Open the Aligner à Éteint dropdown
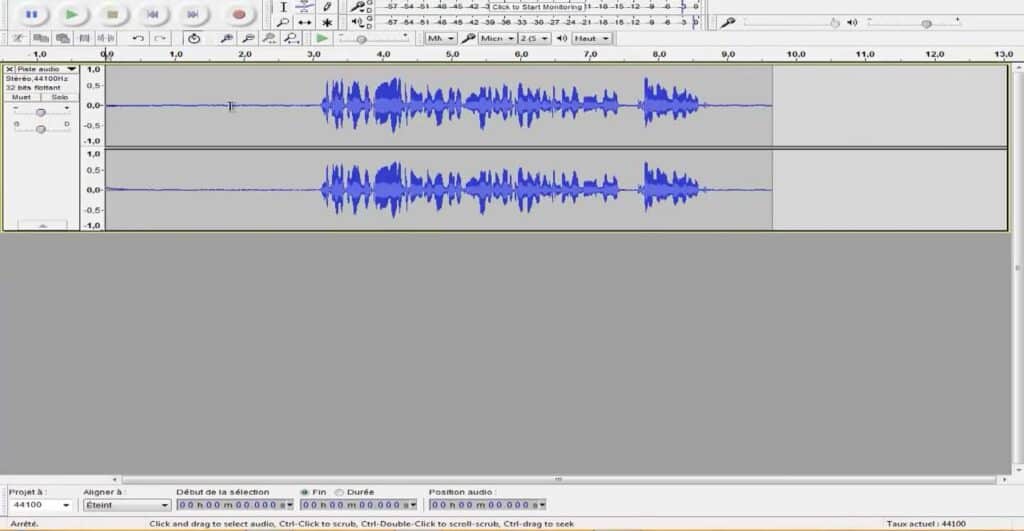Viewport: 1024px width, 531px height. click(x=127, y=505)
